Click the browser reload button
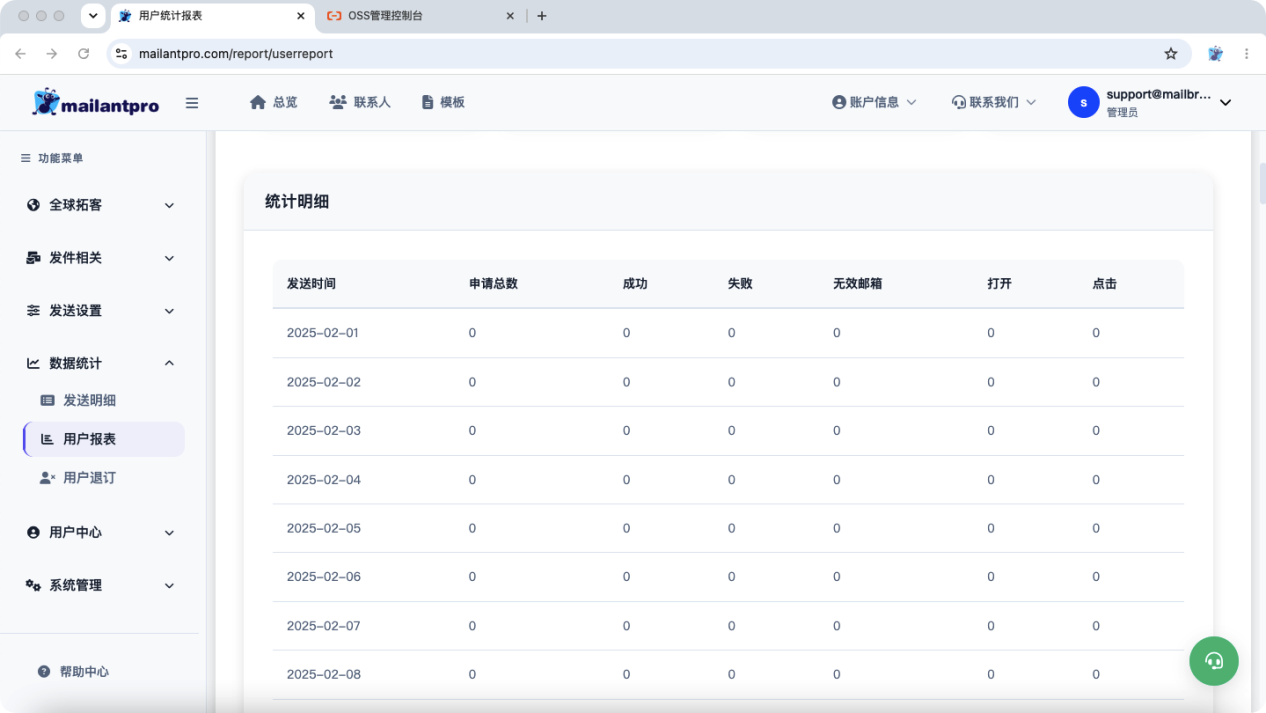Viewport: 1266px width, 713px height. [83, 54]
